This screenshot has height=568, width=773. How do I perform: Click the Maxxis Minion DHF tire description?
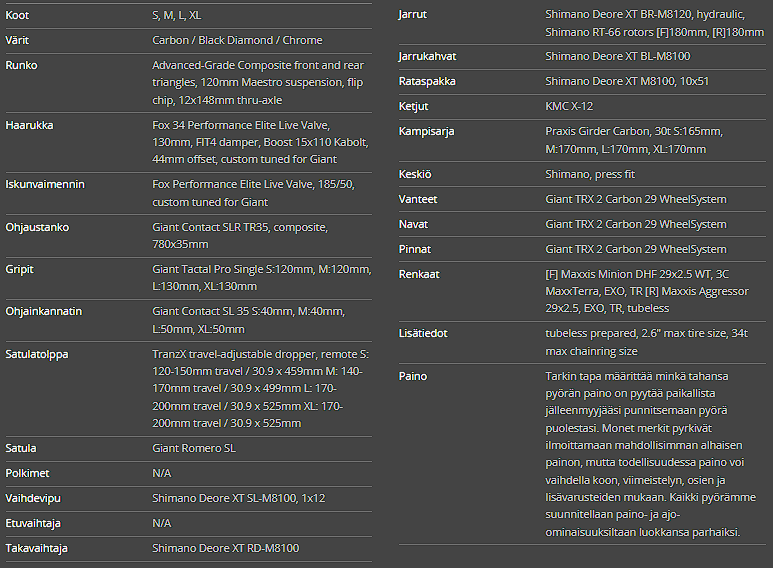(647, 291)
